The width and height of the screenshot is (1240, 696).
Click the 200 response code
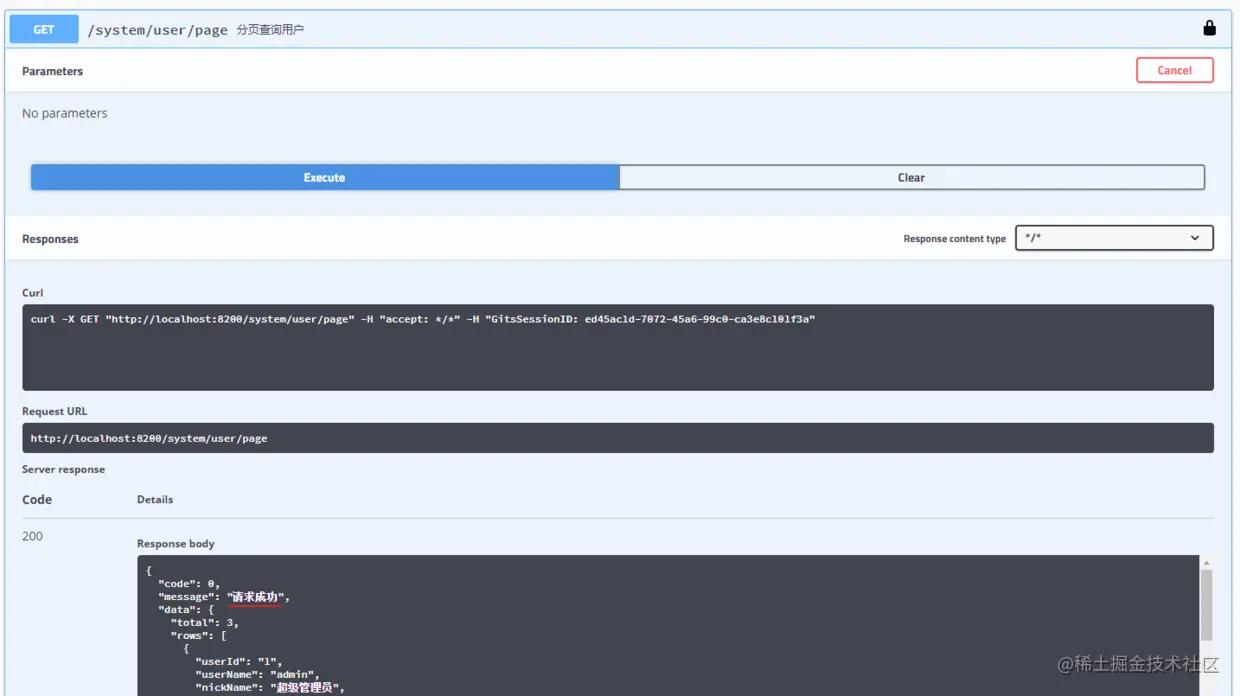point(32,536)
